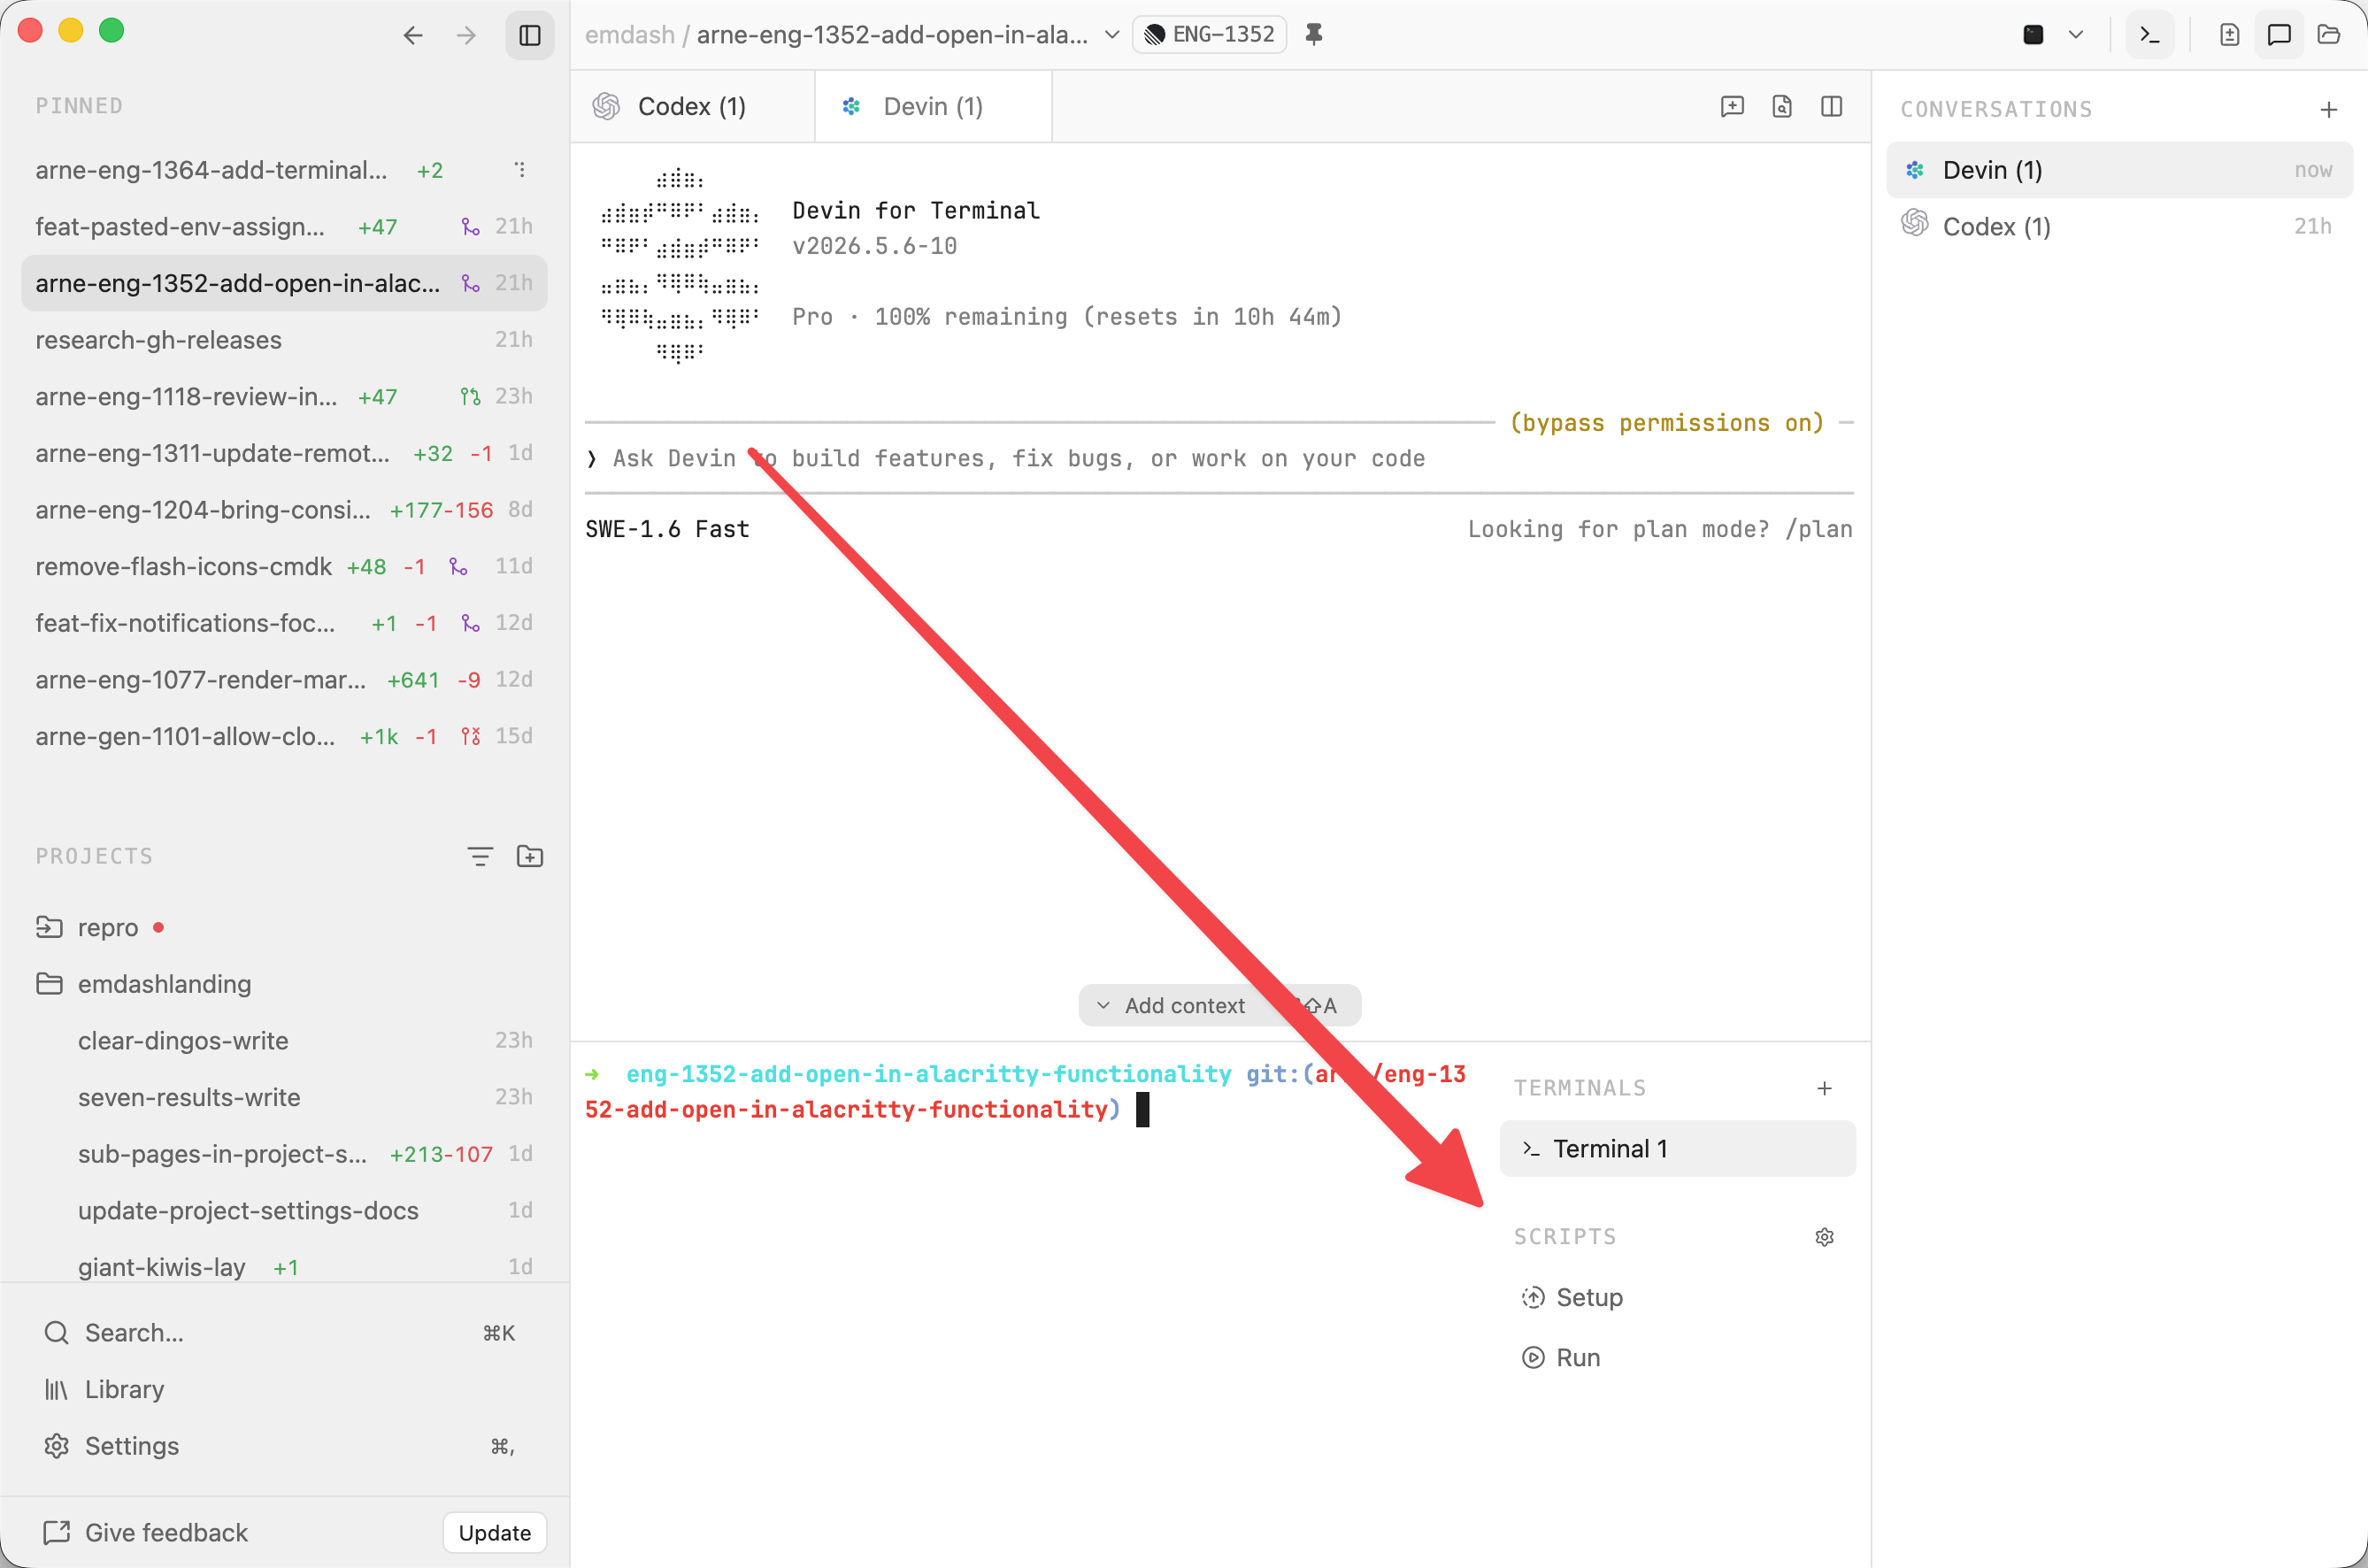
Task: Click the Ask Devin prompt input
Action: 1219,459
